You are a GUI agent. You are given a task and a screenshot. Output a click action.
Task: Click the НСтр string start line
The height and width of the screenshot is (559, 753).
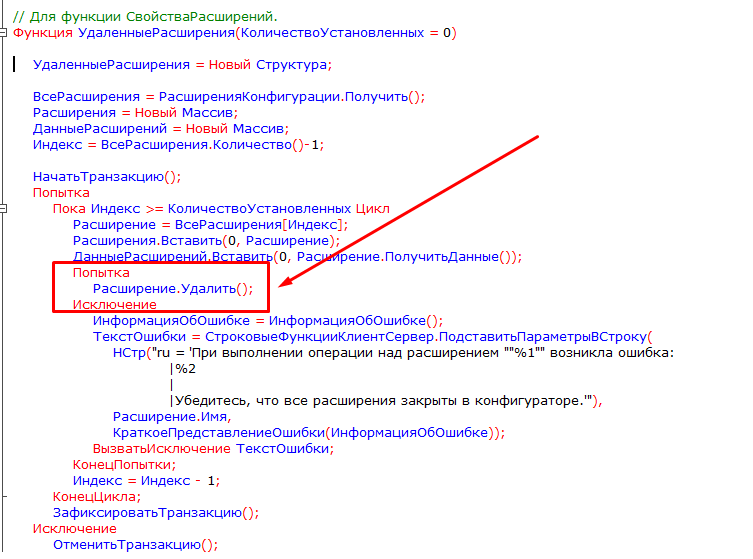[393, 353]
